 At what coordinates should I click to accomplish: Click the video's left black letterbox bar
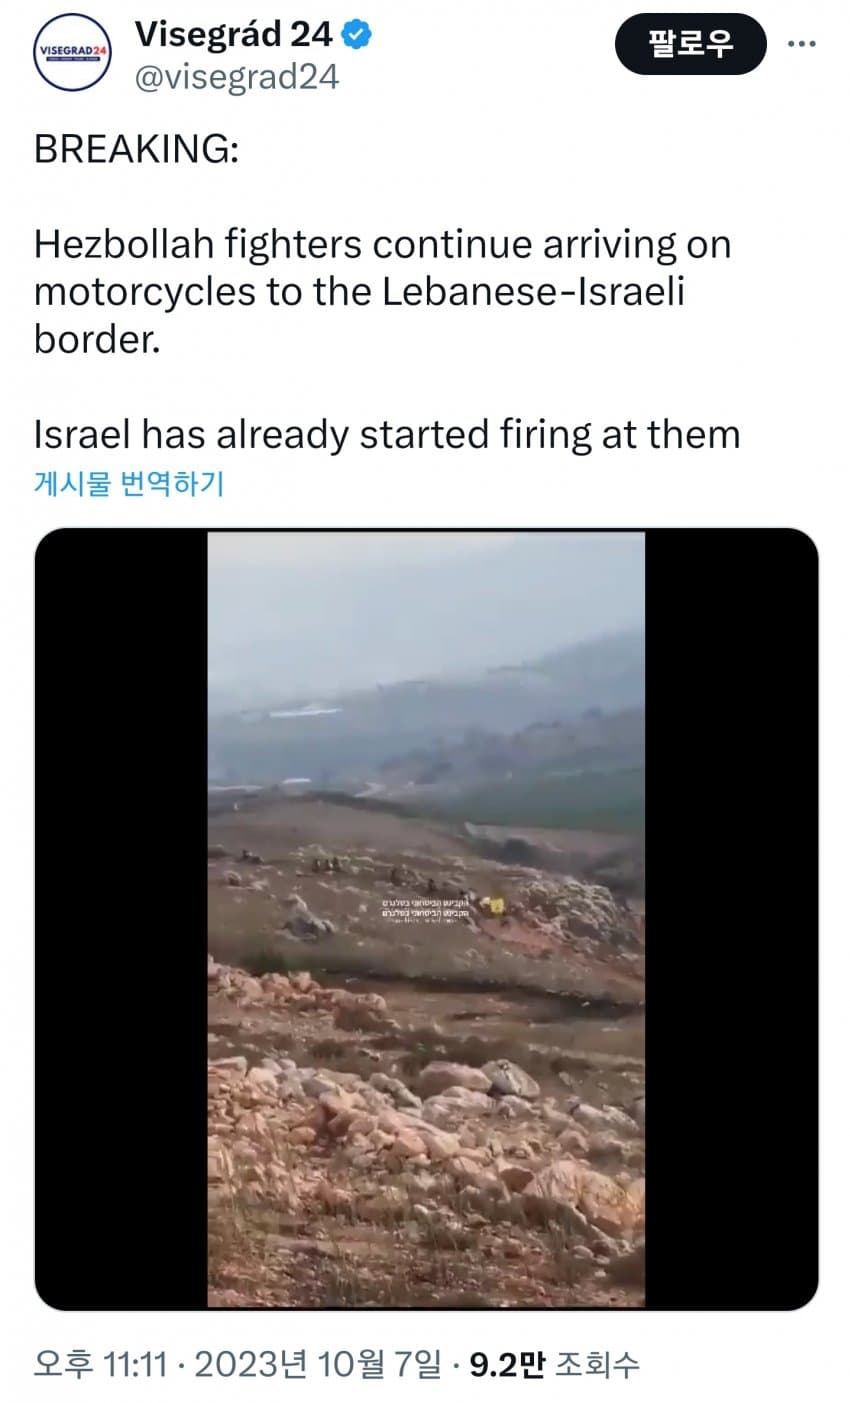[121, 919]
